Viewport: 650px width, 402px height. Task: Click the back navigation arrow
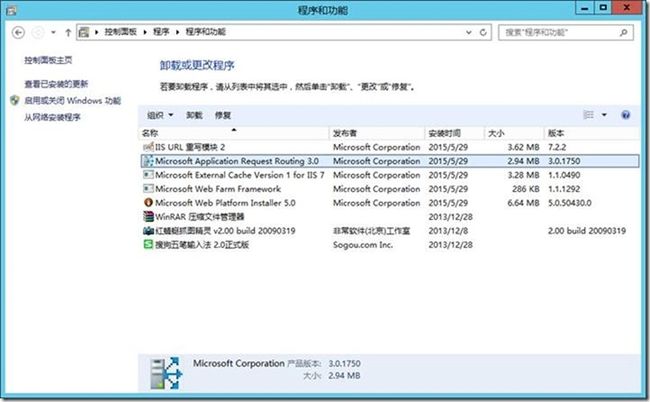(18, 32)
